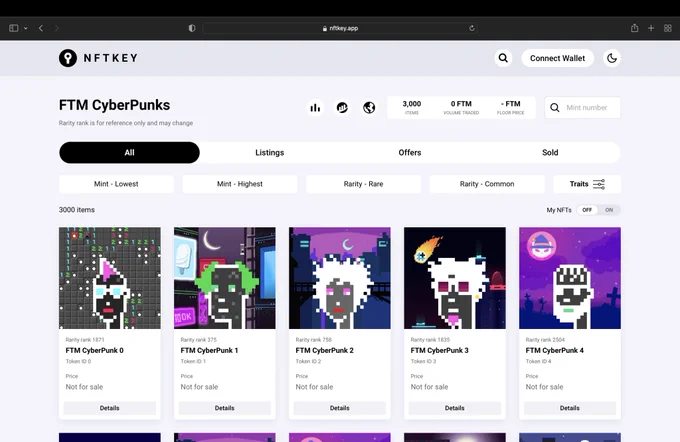The image size is (680, 442).
Task: Click the Connect Wallet button
Action: (x=557, y=58)
